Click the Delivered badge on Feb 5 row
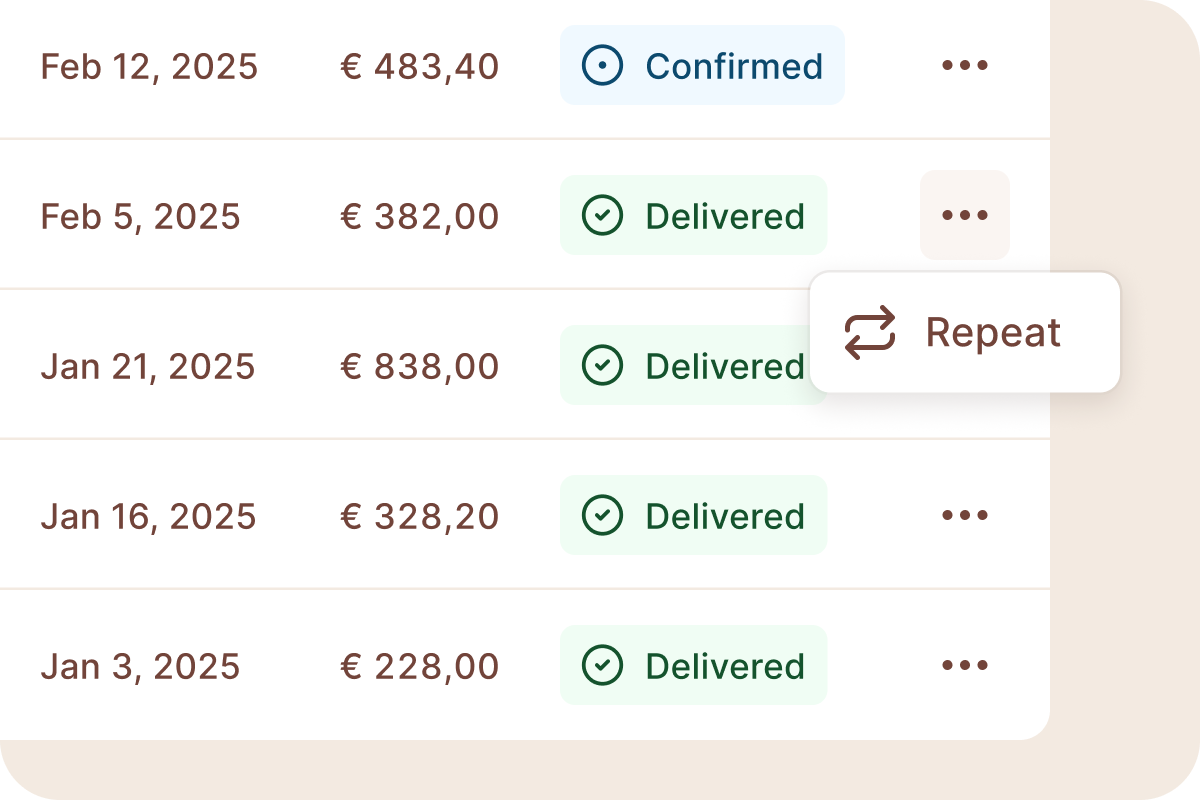The image size is (1200, 800). (x=693, y=215)
